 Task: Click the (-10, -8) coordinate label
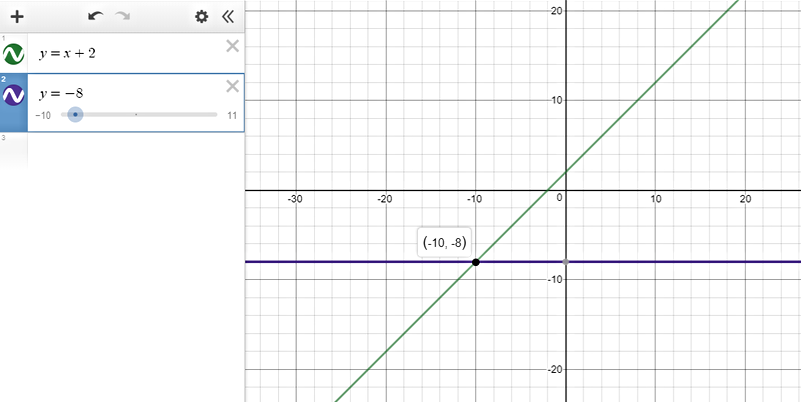coord(445,242)
